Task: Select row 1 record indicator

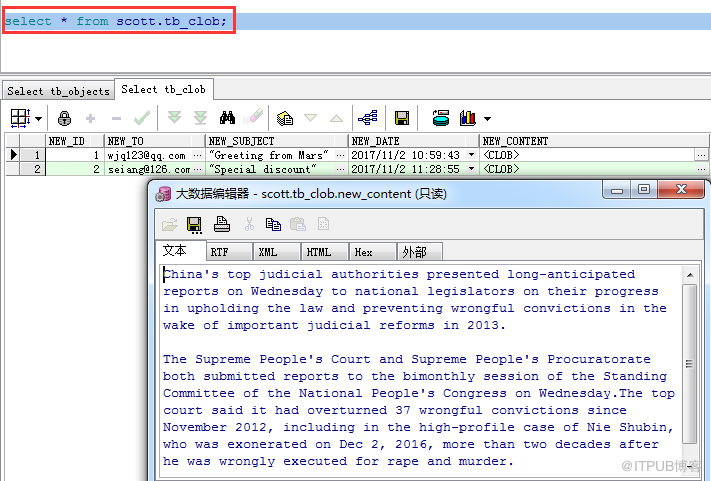Action: coord(13,155)
